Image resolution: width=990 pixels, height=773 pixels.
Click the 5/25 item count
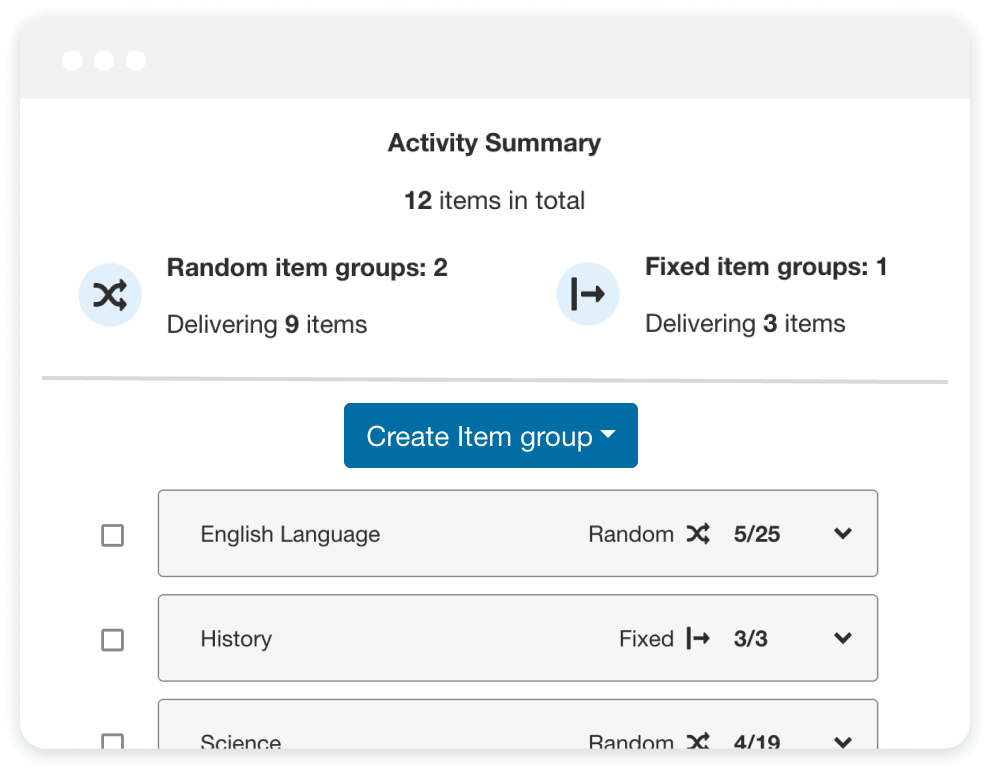coord(756,535)
